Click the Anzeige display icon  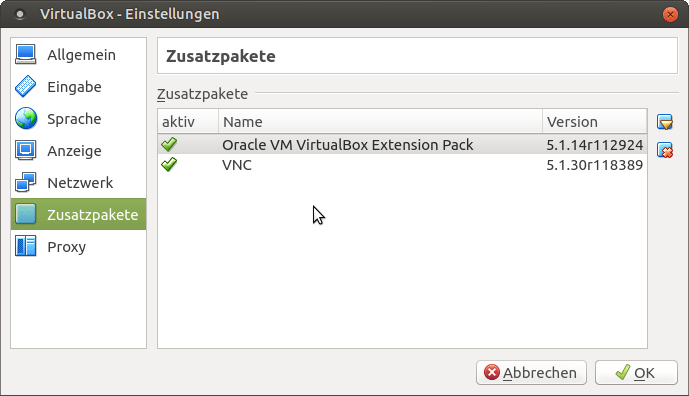click(25, 150)
